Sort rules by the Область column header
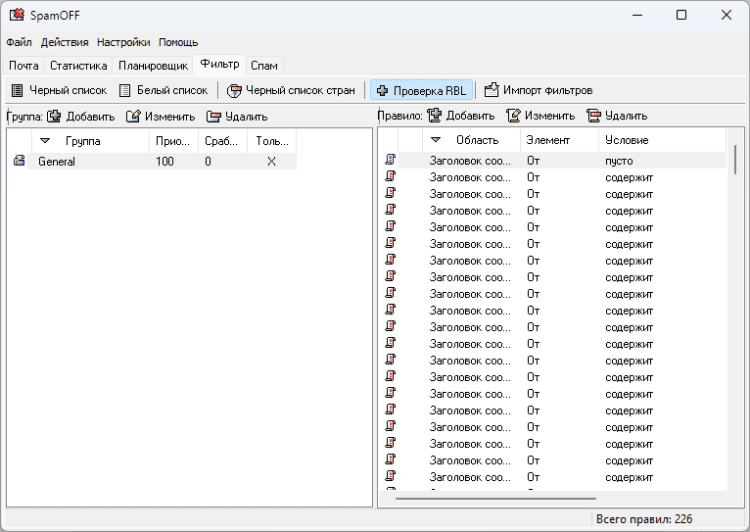The width and height of the screenshot is (750, 532). tap(472, 140)
